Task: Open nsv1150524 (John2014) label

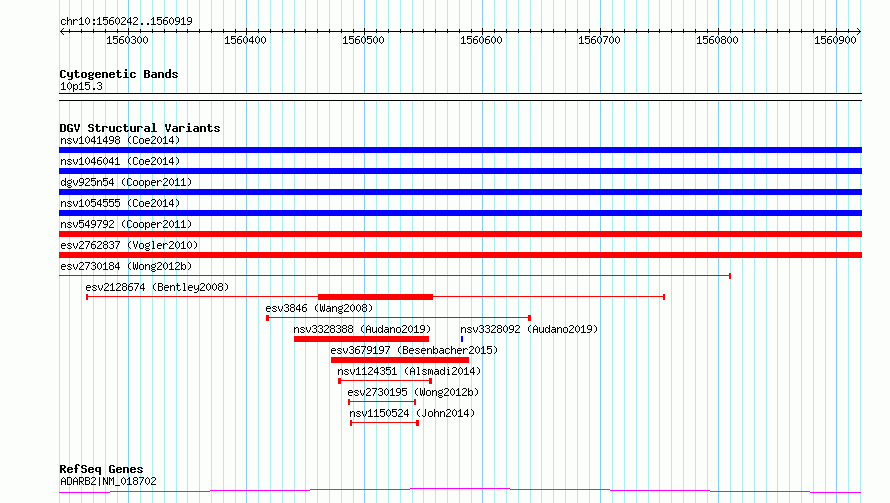Action: [412, 413]
